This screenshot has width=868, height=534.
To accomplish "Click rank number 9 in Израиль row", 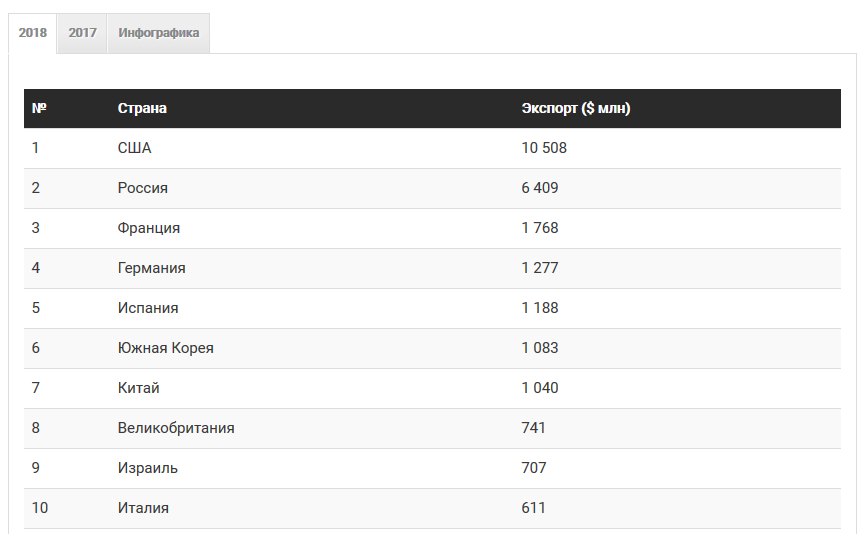I will [35, 468].
